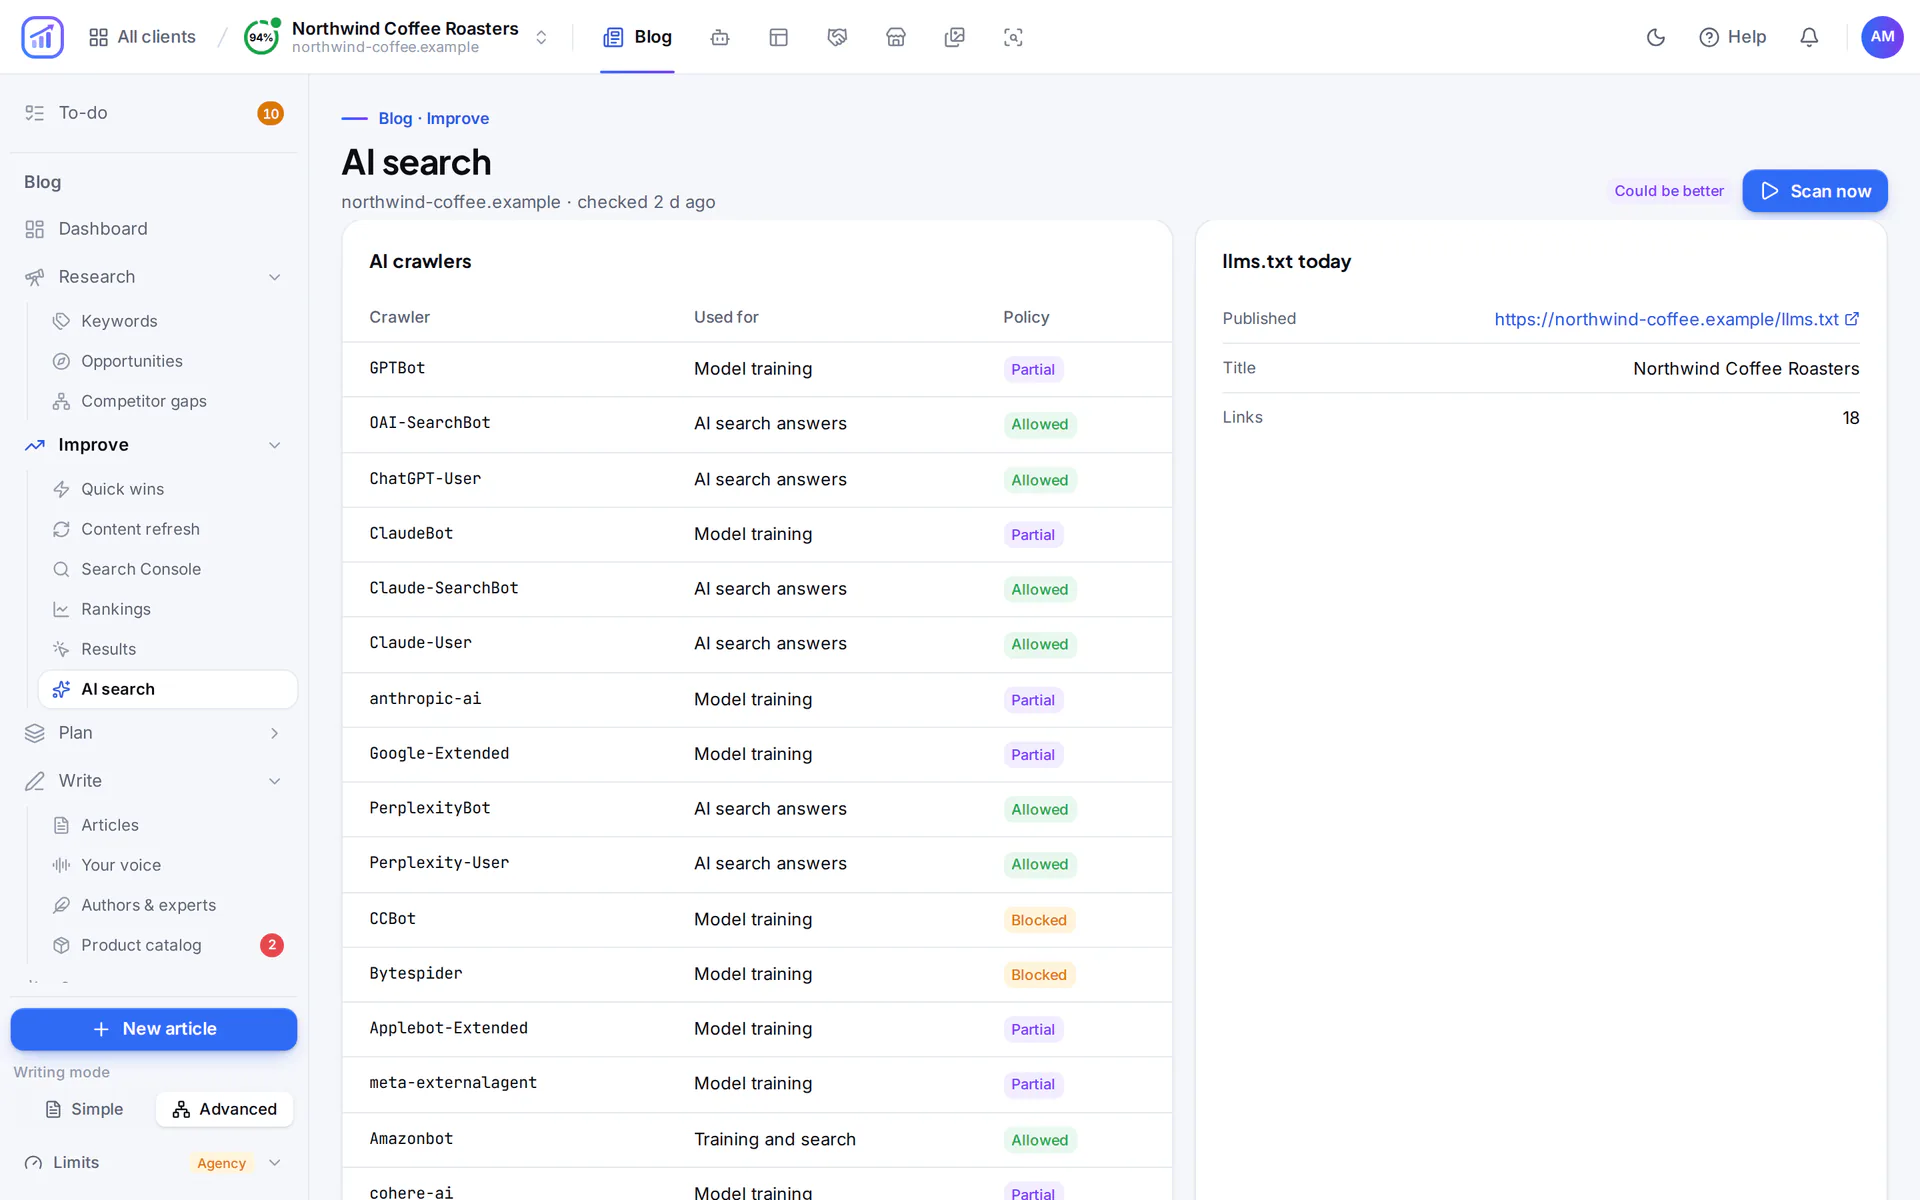Click the Applebot-Extended Partial badge
Image resolution: width=1920 pixels, height=1200 pixels.
coord(1032,1029)
